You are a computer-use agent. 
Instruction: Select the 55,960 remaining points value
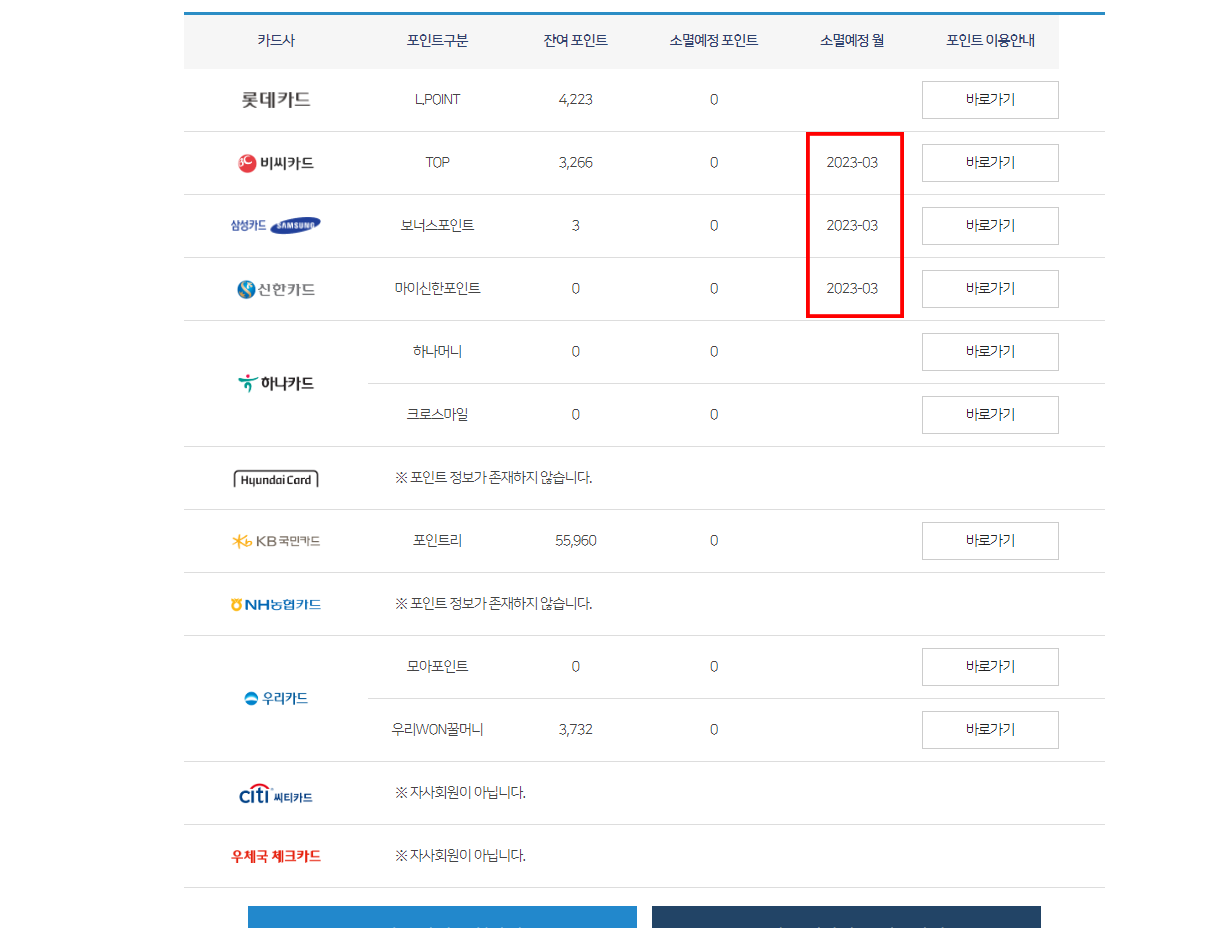(x=575, y=541)
